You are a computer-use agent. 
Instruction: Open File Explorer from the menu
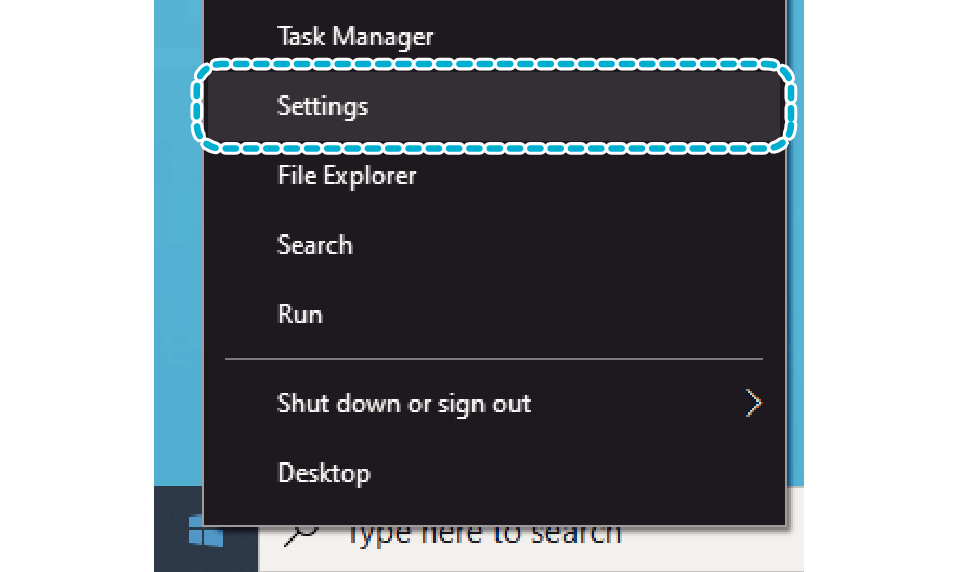click(346, 176)
